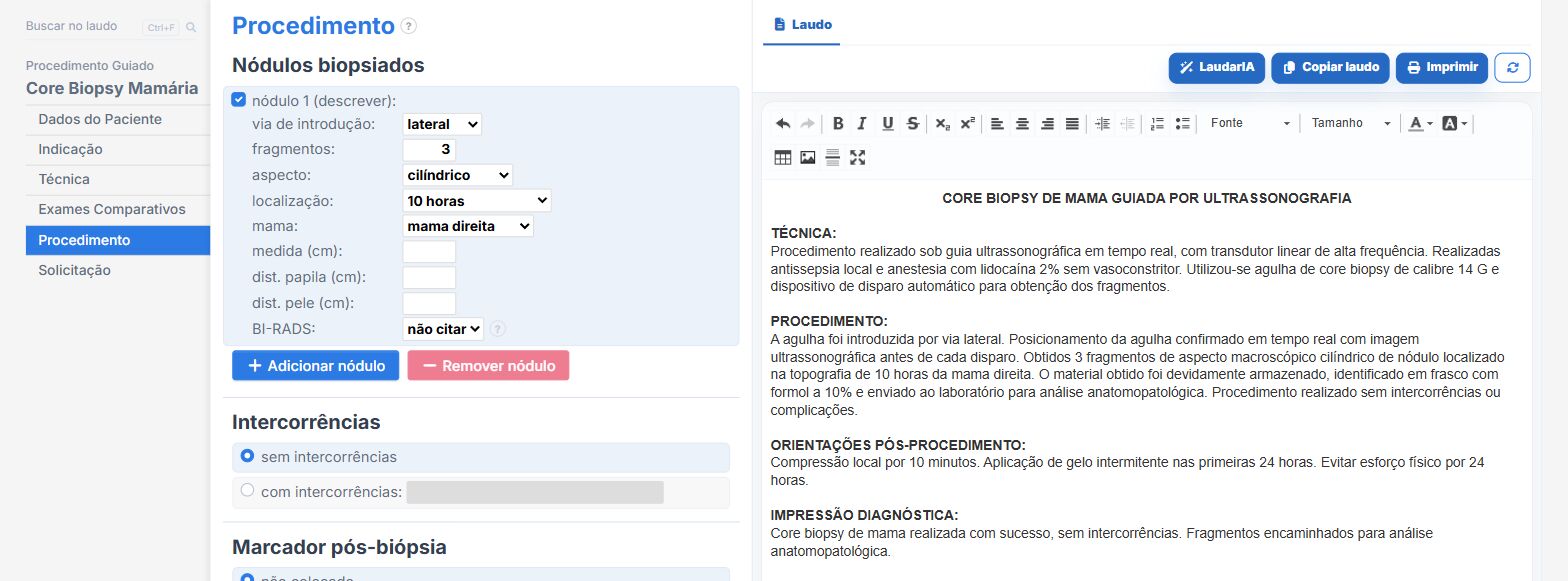The width and height of the screenshot is (1568, 581).
Task: Click the refresh icon beside Imprimir
Action: [1513, 68]
